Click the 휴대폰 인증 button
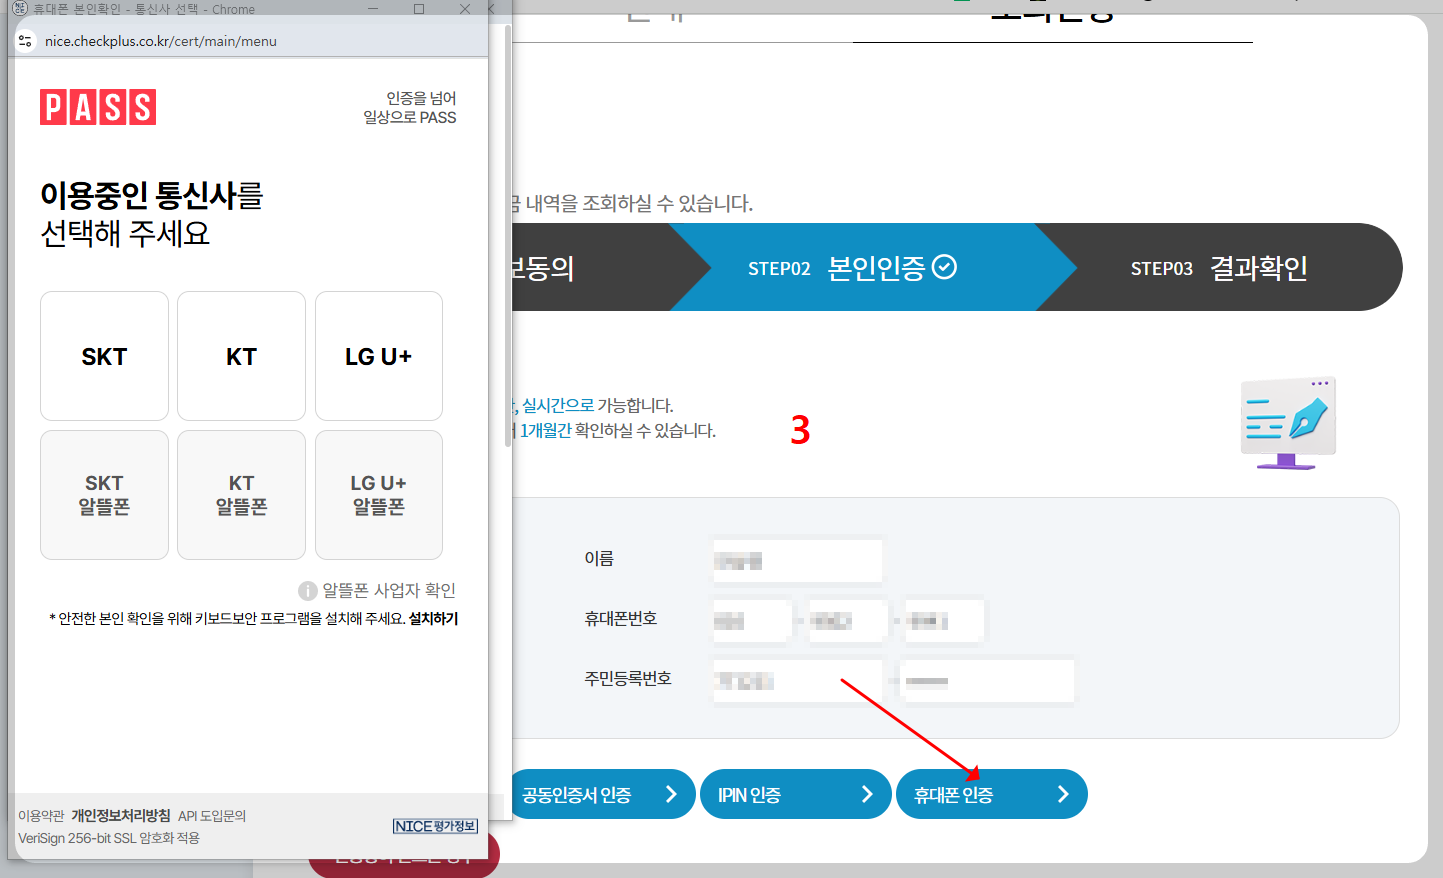 pyautogui.click(x=992, y=794)
